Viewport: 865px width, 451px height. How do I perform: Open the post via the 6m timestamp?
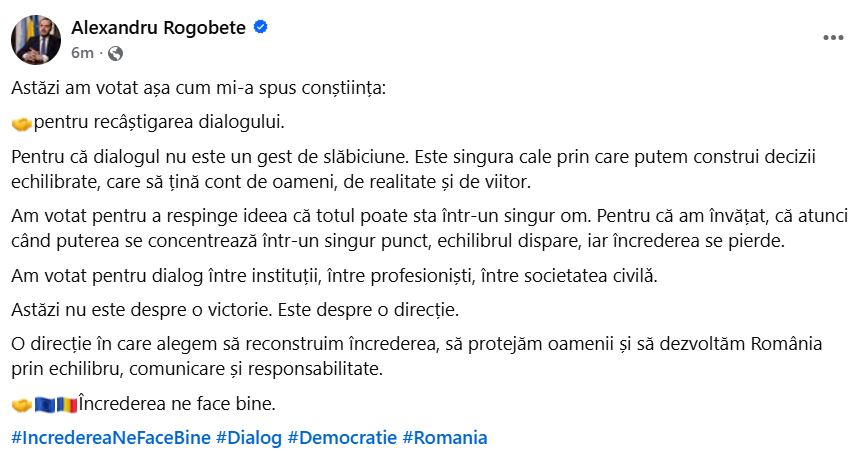tap(82, 53)
